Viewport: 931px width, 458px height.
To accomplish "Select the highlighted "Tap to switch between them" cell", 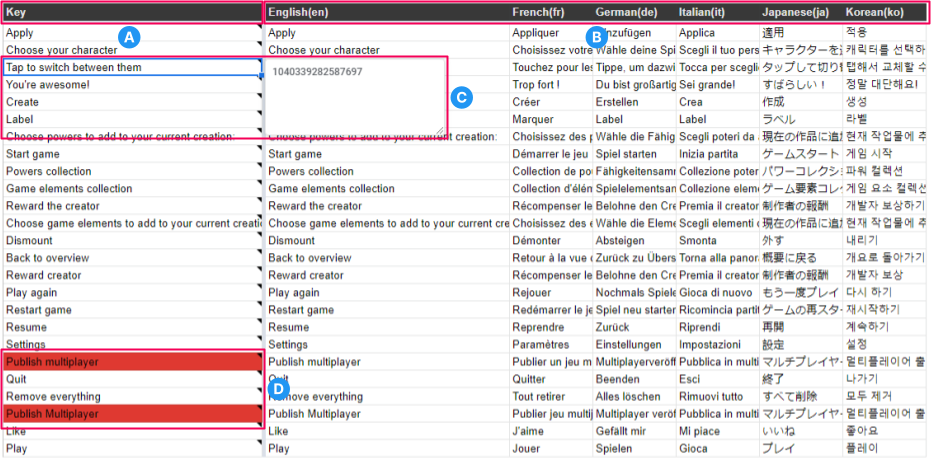I will point(130,67).
